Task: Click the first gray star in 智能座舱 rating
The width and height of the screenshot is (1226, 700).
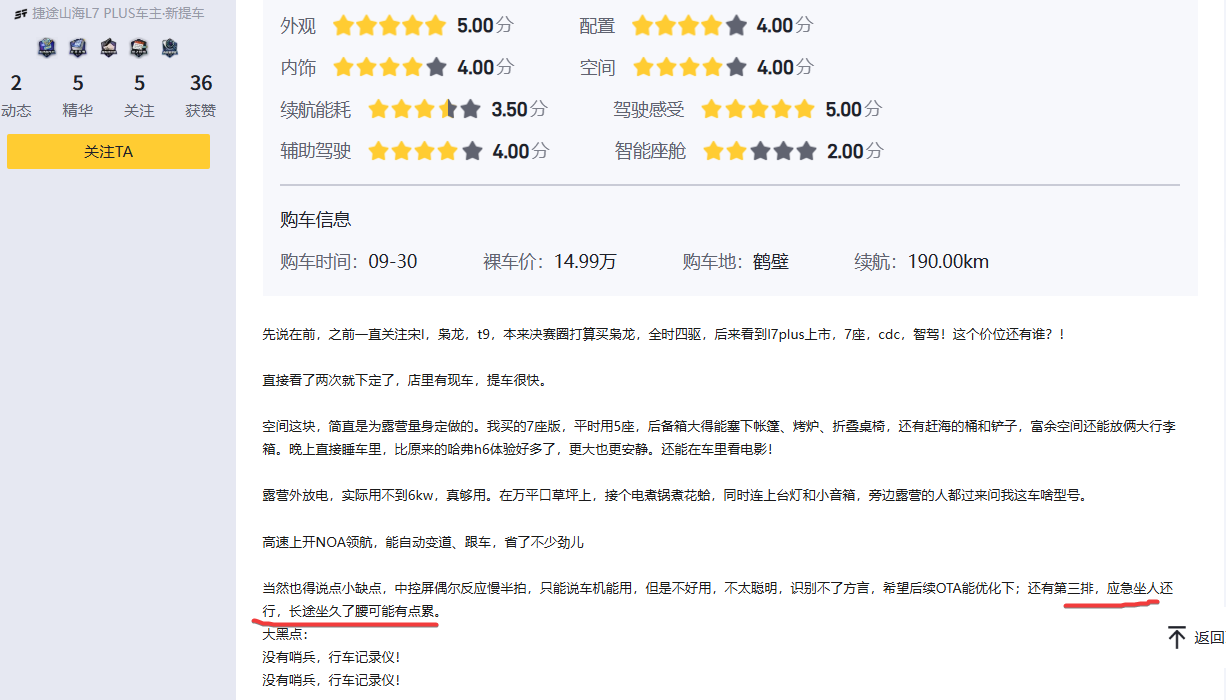Action: 760,151
